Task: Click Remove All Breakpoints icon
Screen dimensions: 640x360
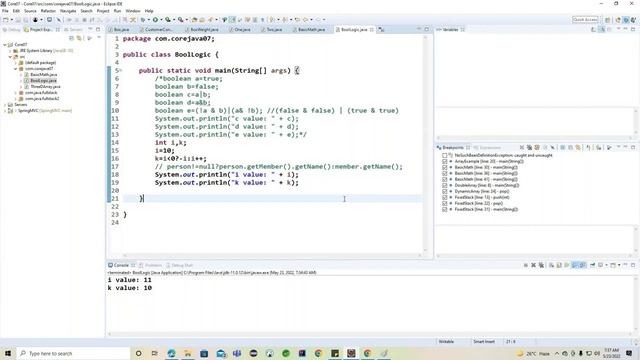Action: (529, 147)
